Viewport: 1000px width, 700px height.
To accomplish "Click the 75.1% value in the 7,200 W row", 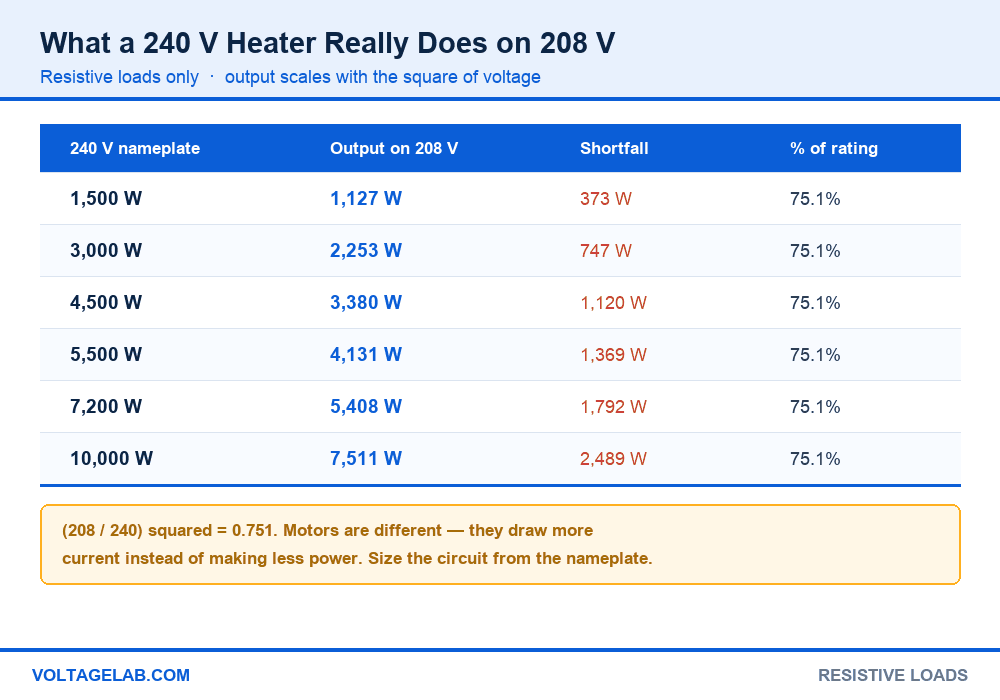I will pos(815,407).
